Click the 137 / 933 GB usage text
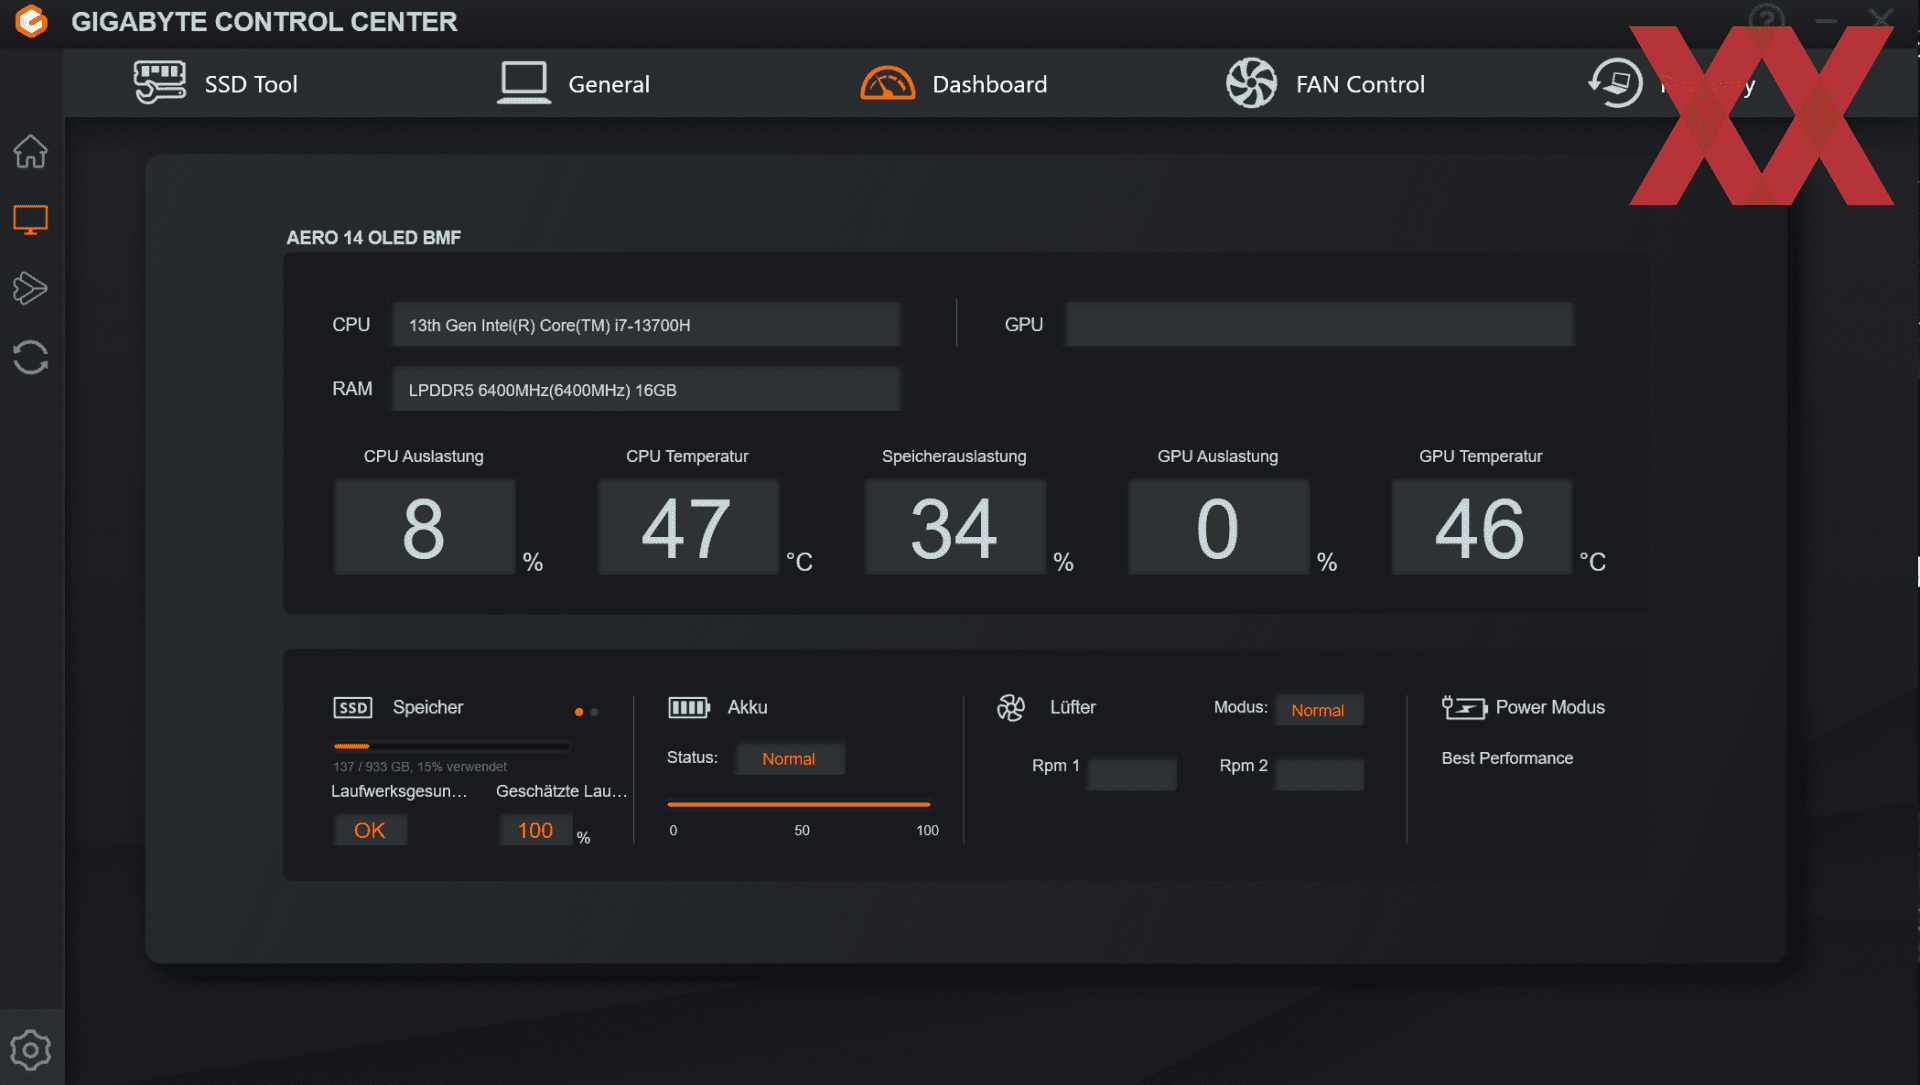1920x1085 pixels. 420,767
